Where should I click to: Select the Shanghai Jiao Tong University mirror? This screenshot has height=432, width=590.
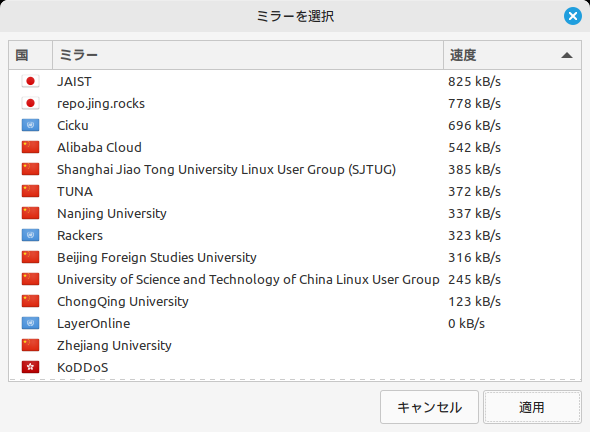click(x=295, y=169)
